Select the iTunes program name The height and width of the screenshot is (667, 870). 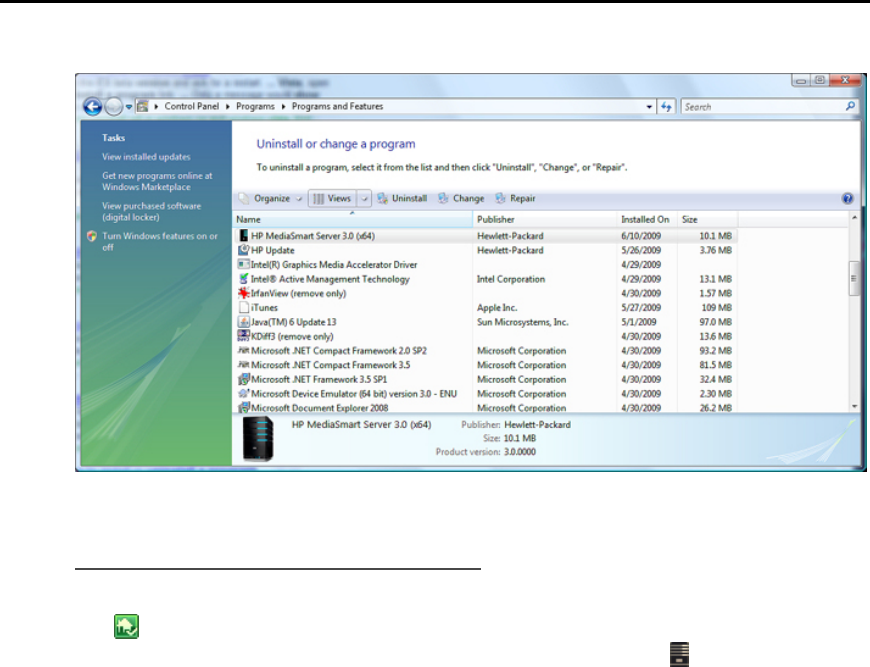point(264,307)
